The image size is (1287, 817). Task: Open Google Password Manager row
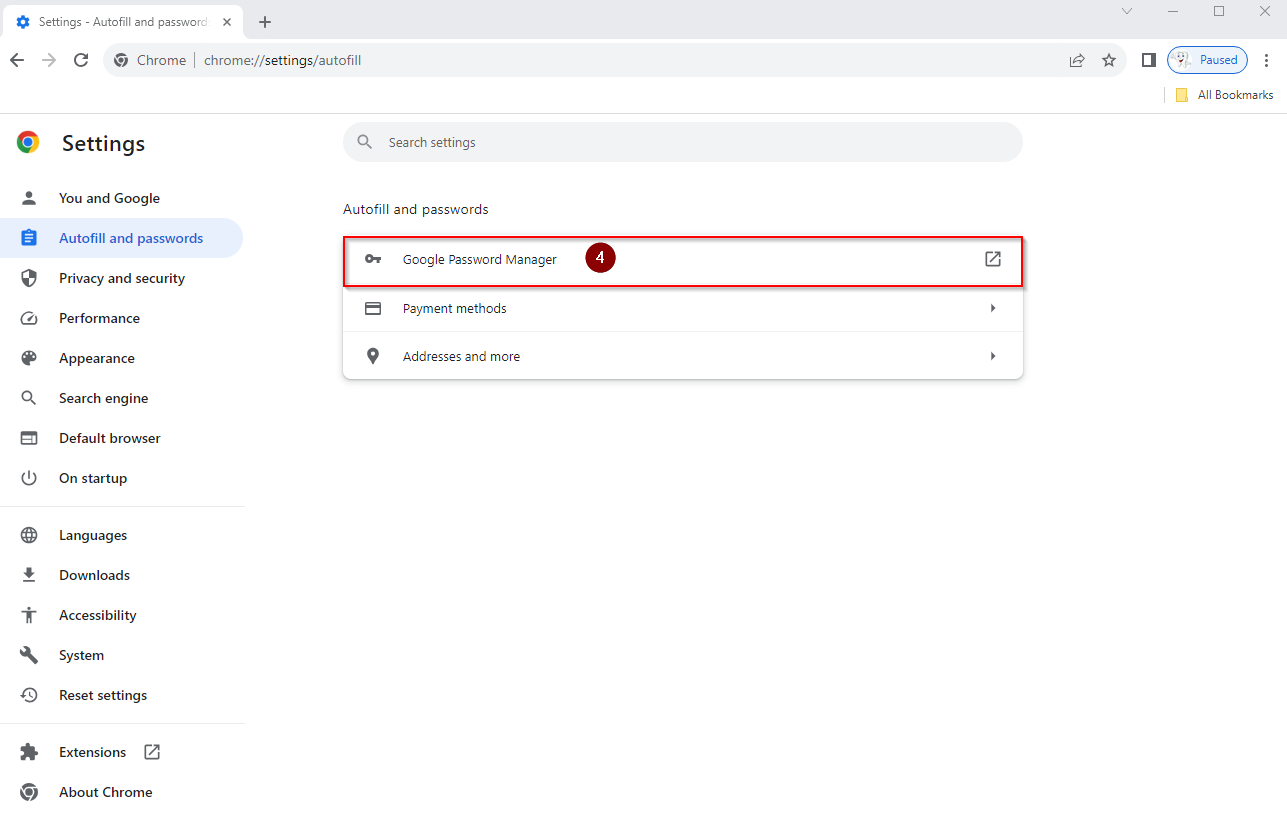[x=683, y=260]
